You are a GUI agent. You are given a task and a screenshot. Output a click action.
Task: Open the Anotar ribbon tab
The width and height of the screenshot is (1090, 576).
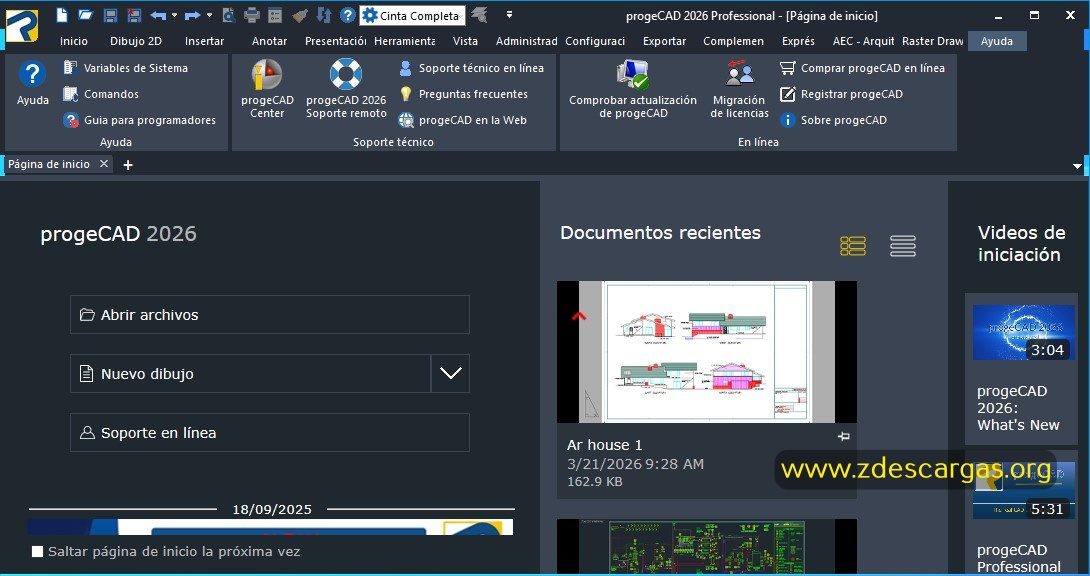click(270, 41)
